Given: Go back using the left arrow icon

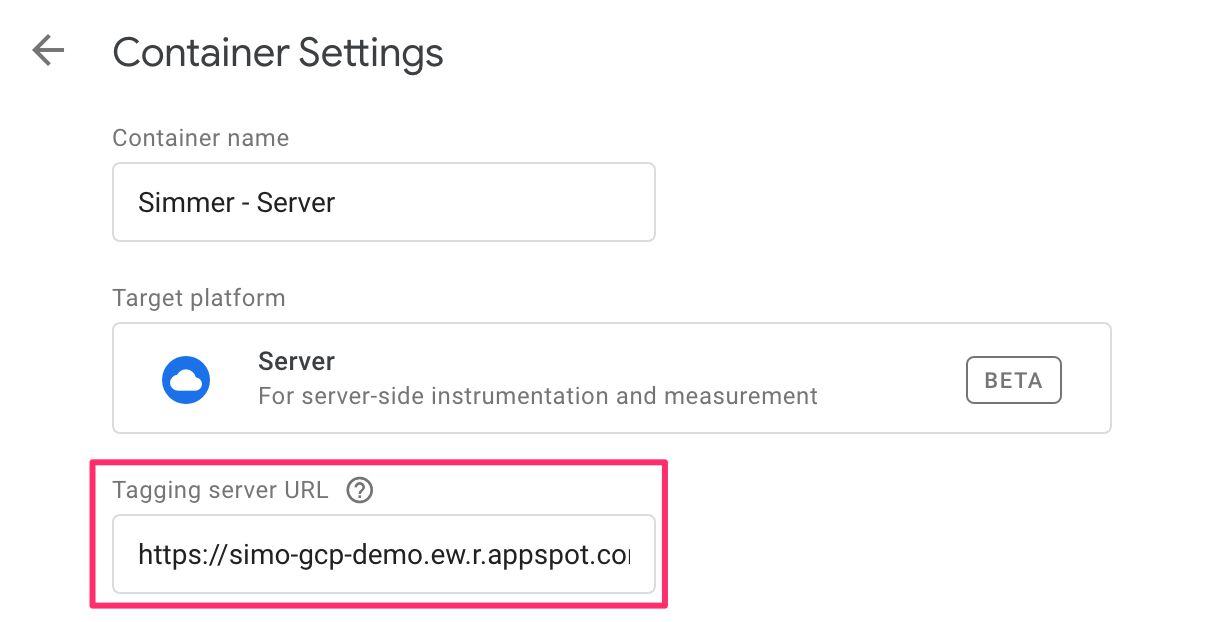Looking at the screenshot, I should point(48,51).
